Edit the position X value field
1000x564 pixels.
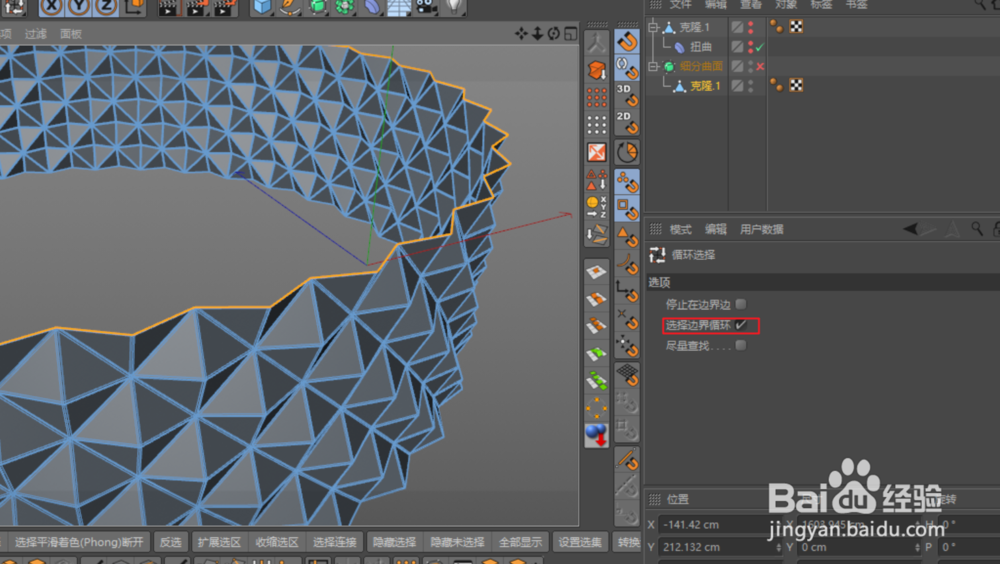719,524
